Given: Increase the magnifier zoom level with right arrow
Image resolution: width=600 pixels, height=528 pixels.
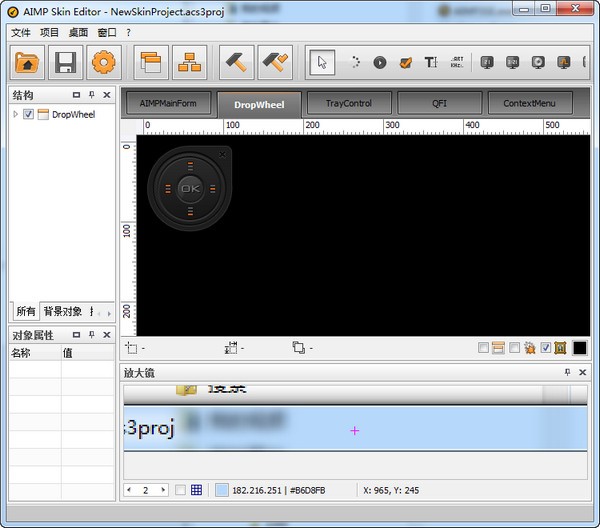Looking at the screenshot, I should (163, 490).
